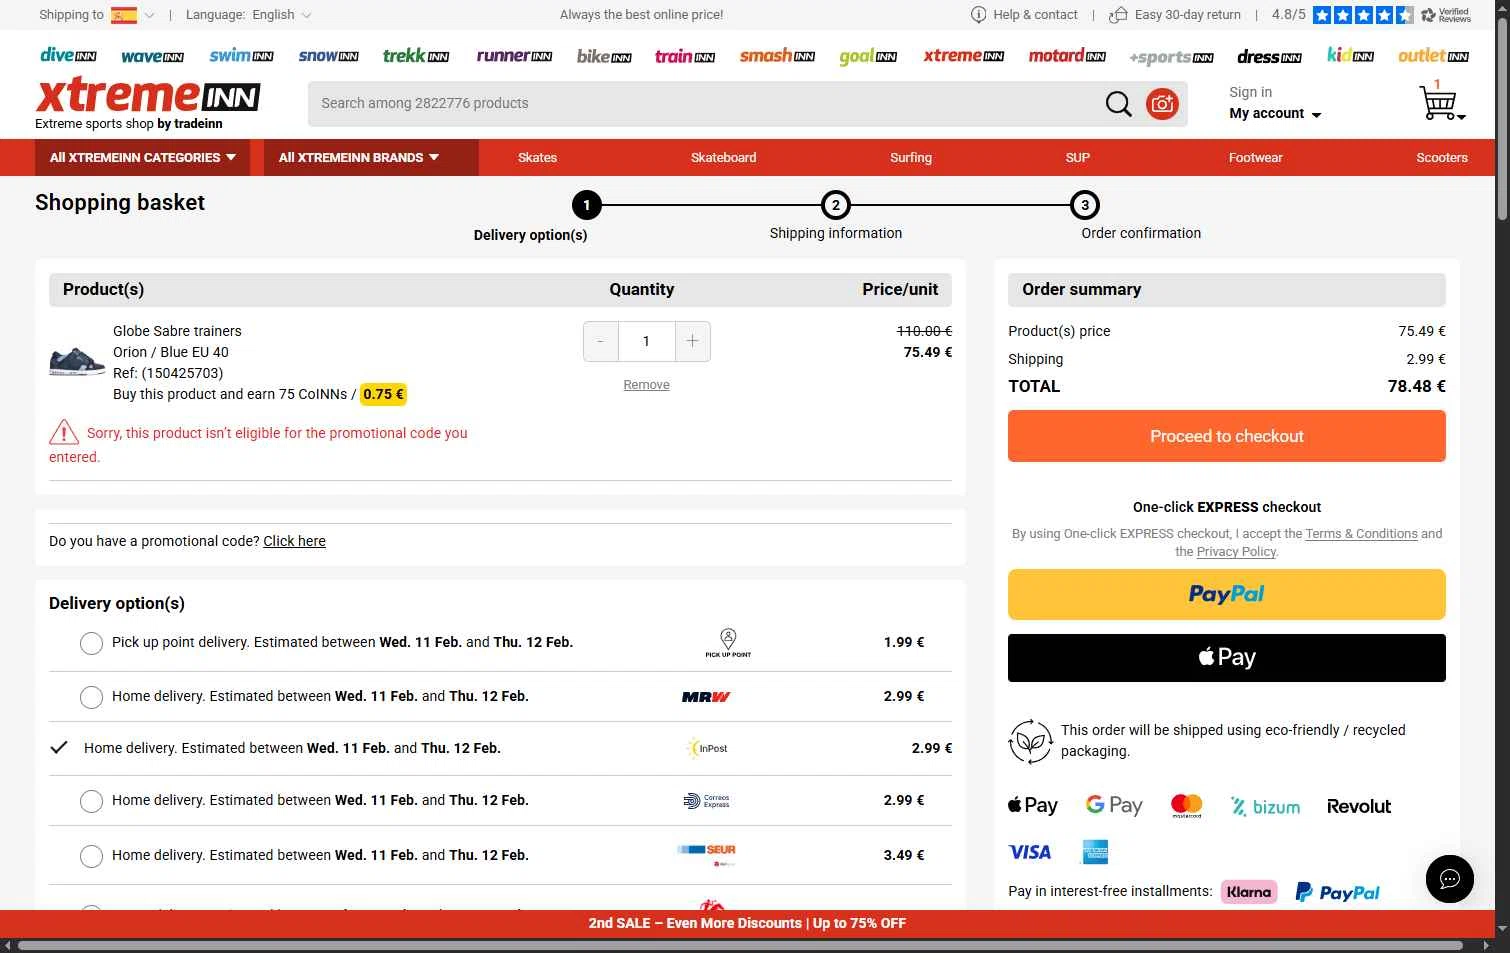Open the Privacy Policy link
This screenshot has width=1510, height=953.
point(1236,552)
